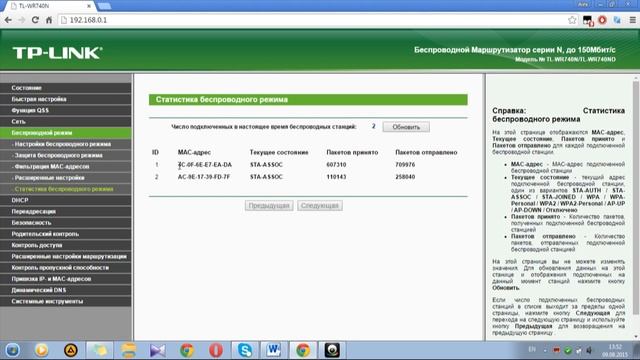This screenshot has width=640, height=360.
Task: Open Привязка IP- и MAC-адресов menu
Action: pyautogui.click(x=66, y=279)
